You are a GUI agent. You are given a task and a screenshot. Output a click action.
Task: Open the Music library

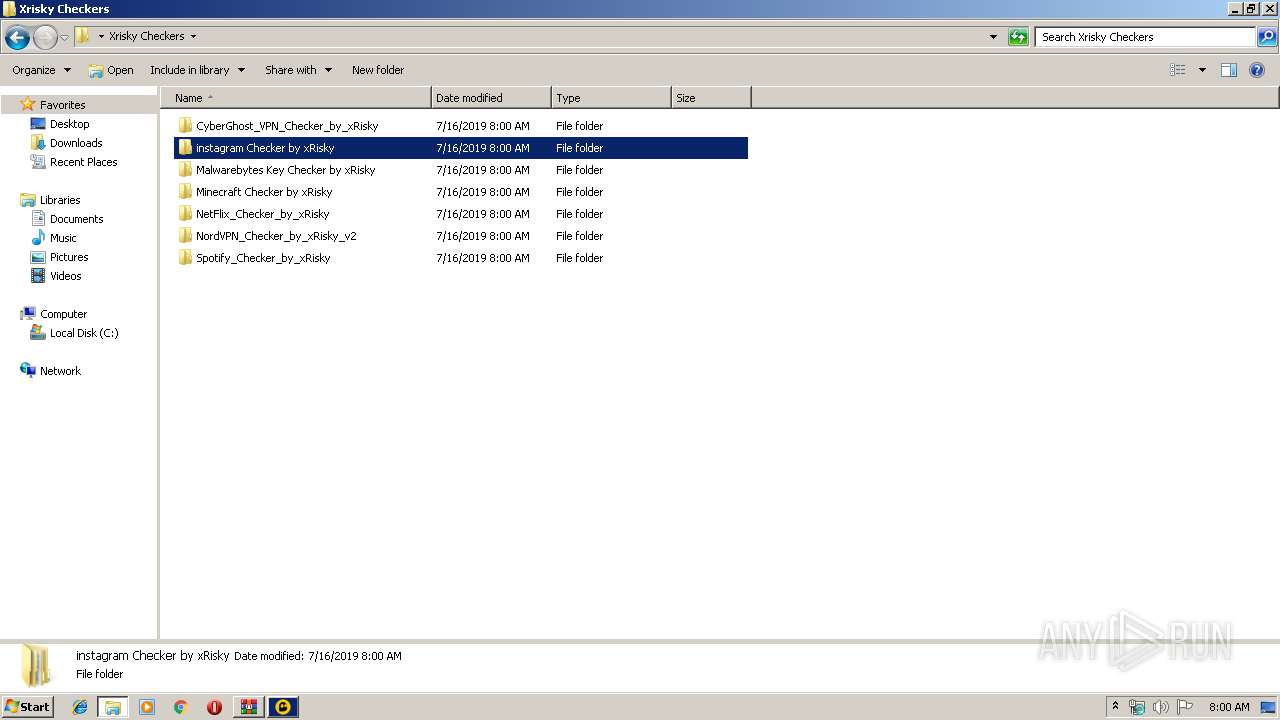[63, 238]
